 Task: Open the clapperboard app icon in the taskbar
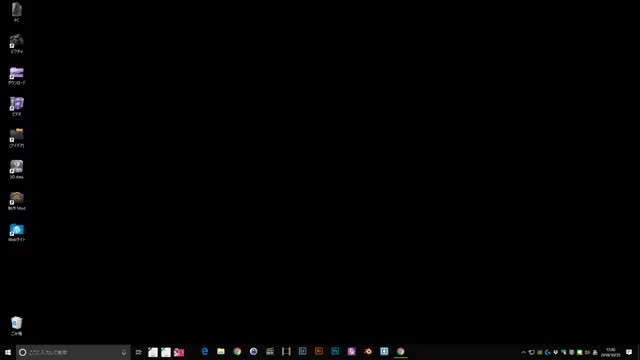tap(270, 351)
